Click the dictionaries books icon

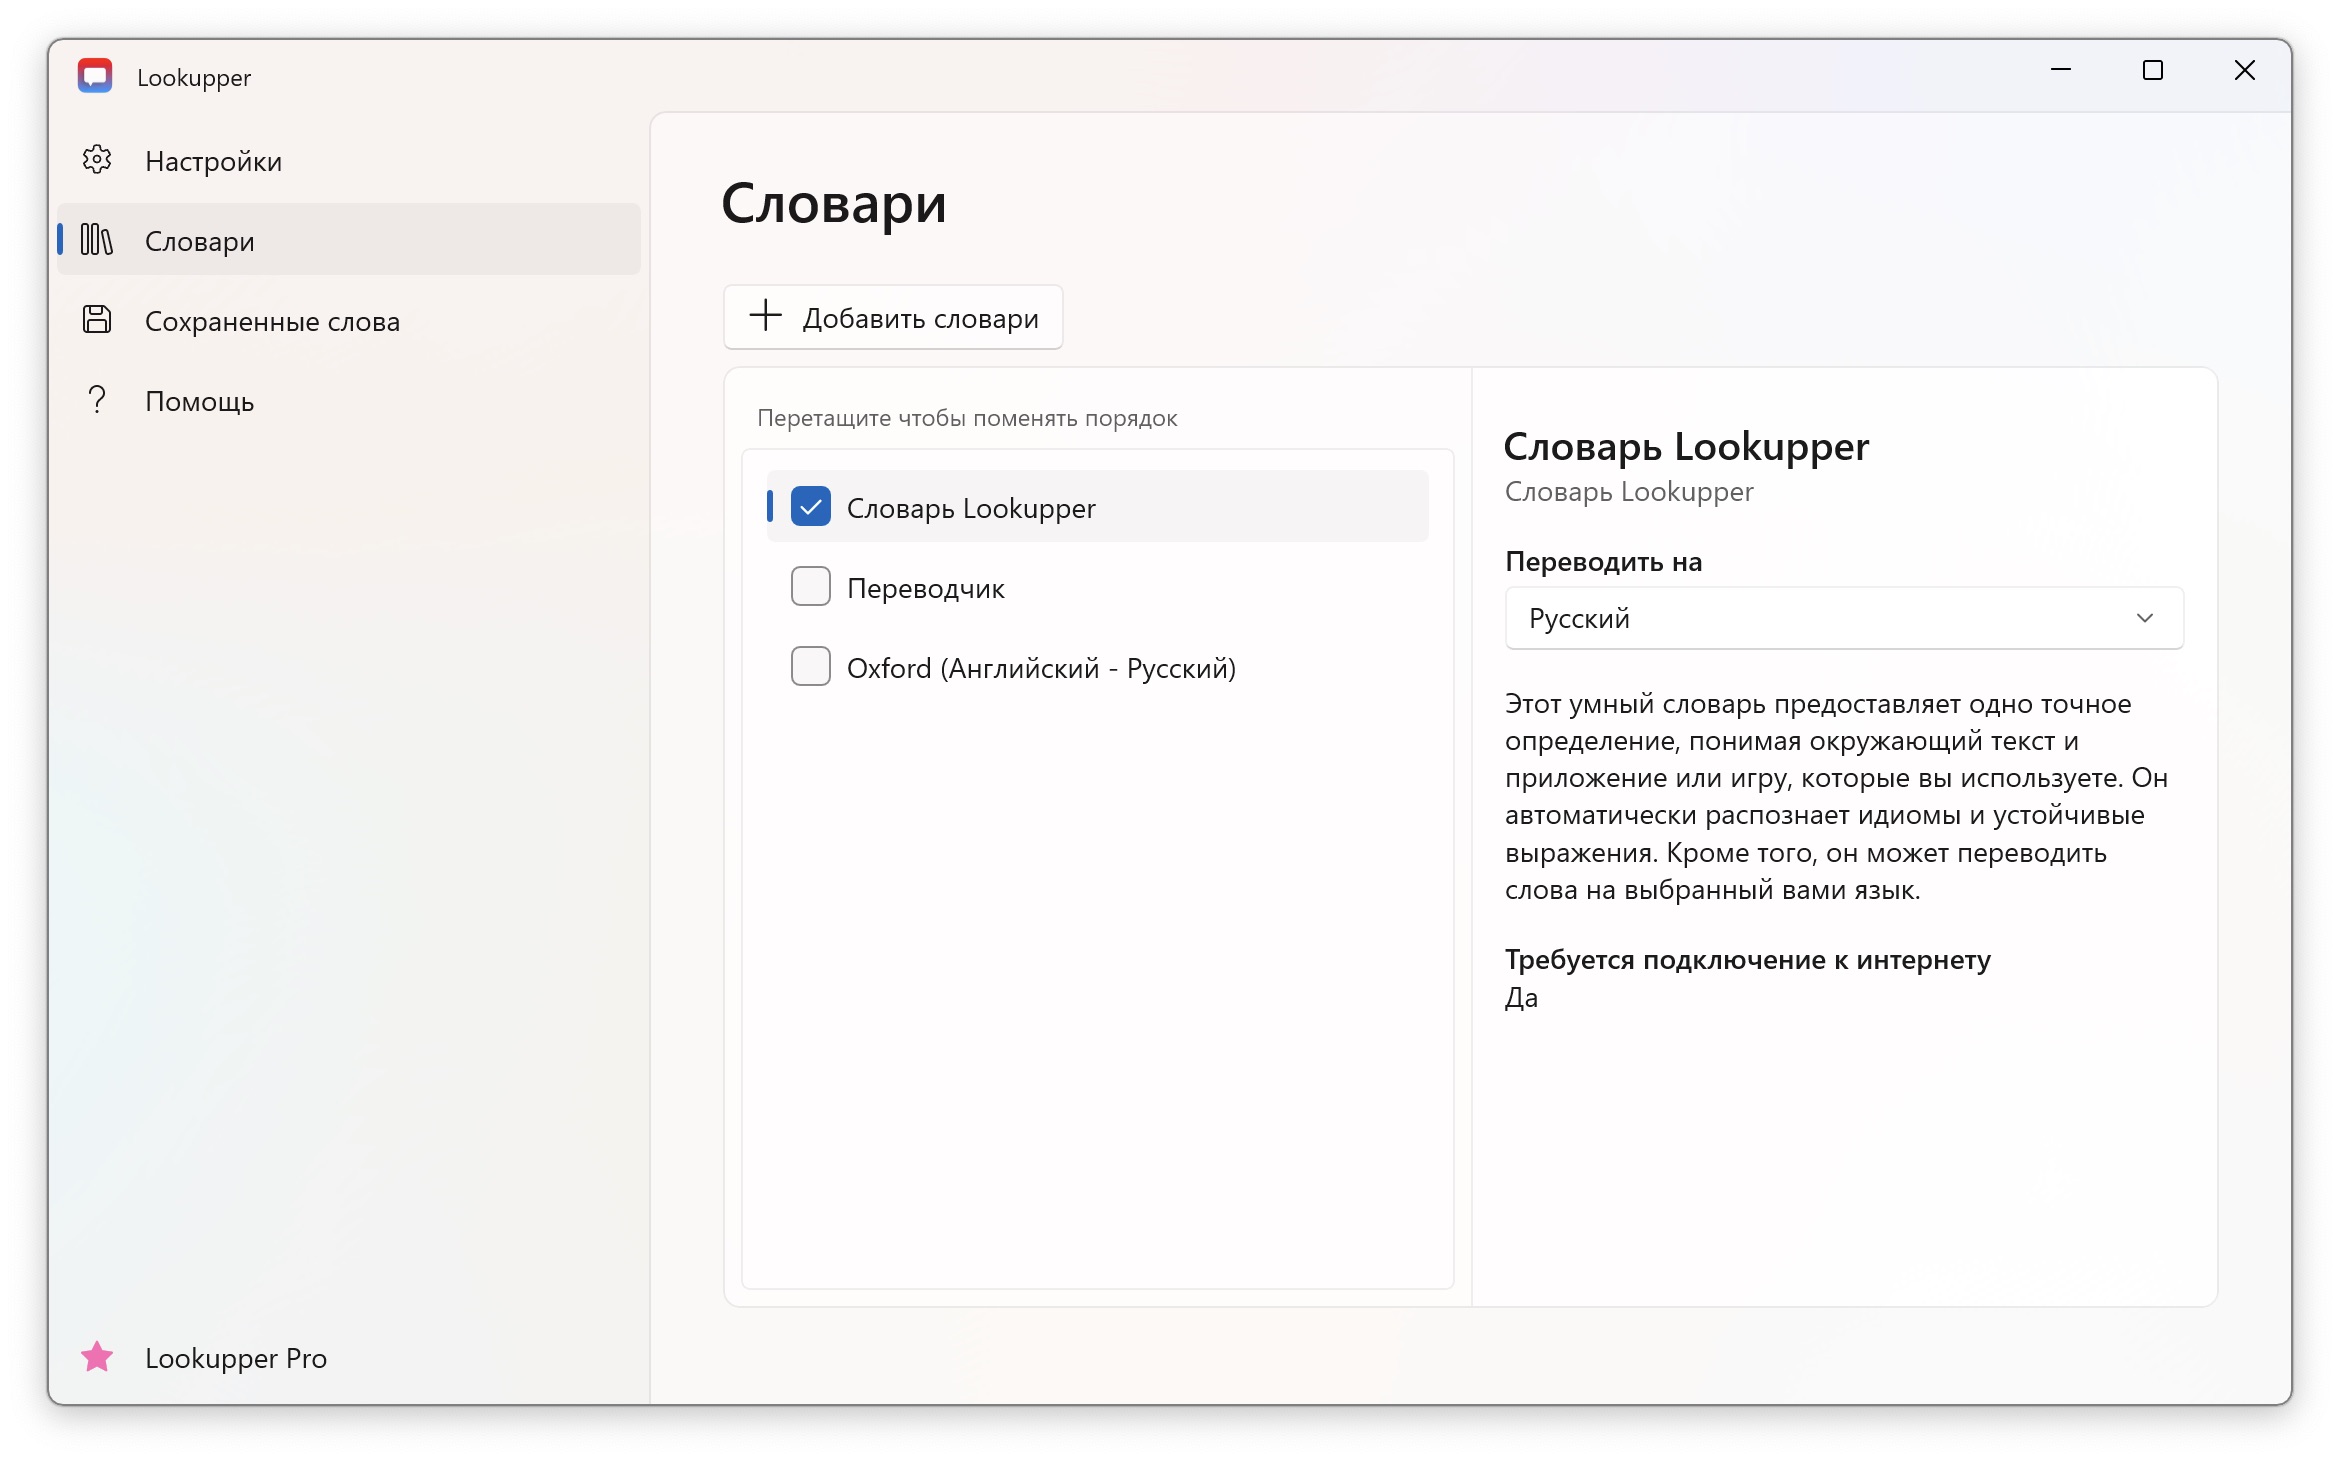coord(97,240)
